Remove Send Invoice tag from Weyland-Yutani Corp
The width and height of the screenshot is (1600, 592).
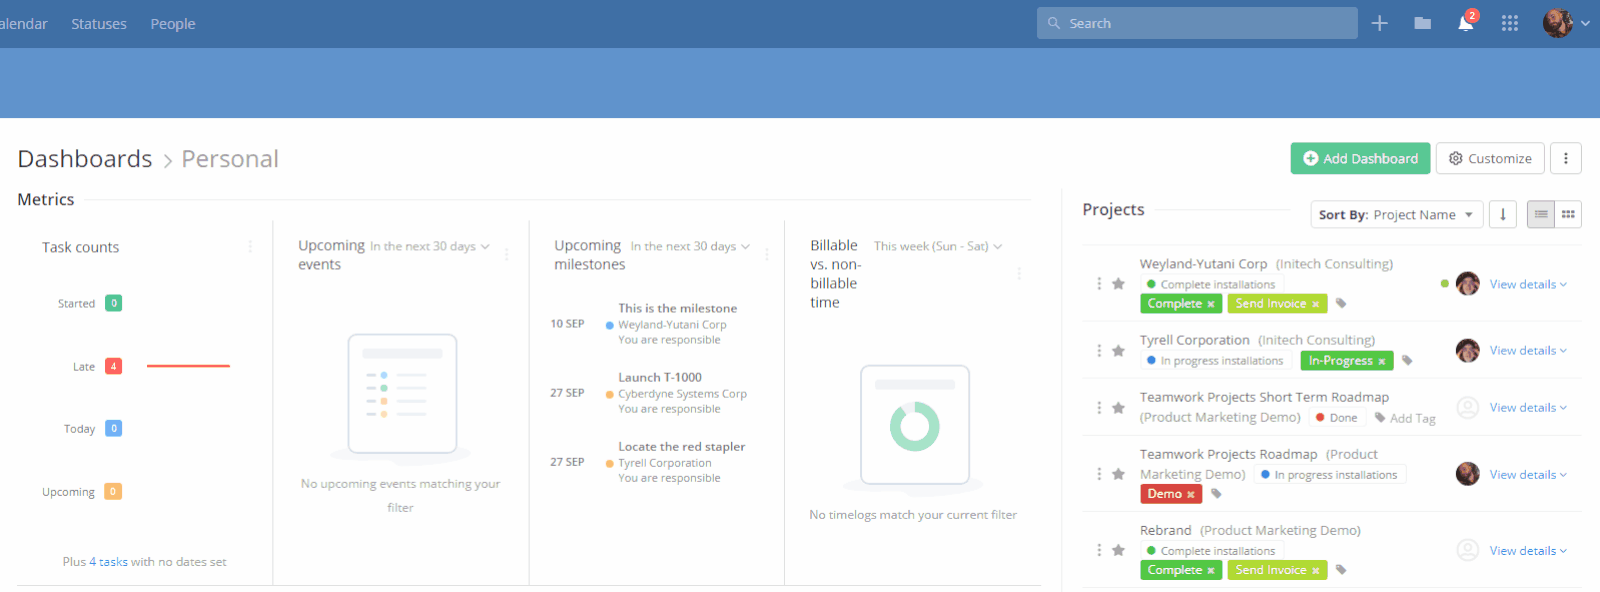coord(1316,304)
